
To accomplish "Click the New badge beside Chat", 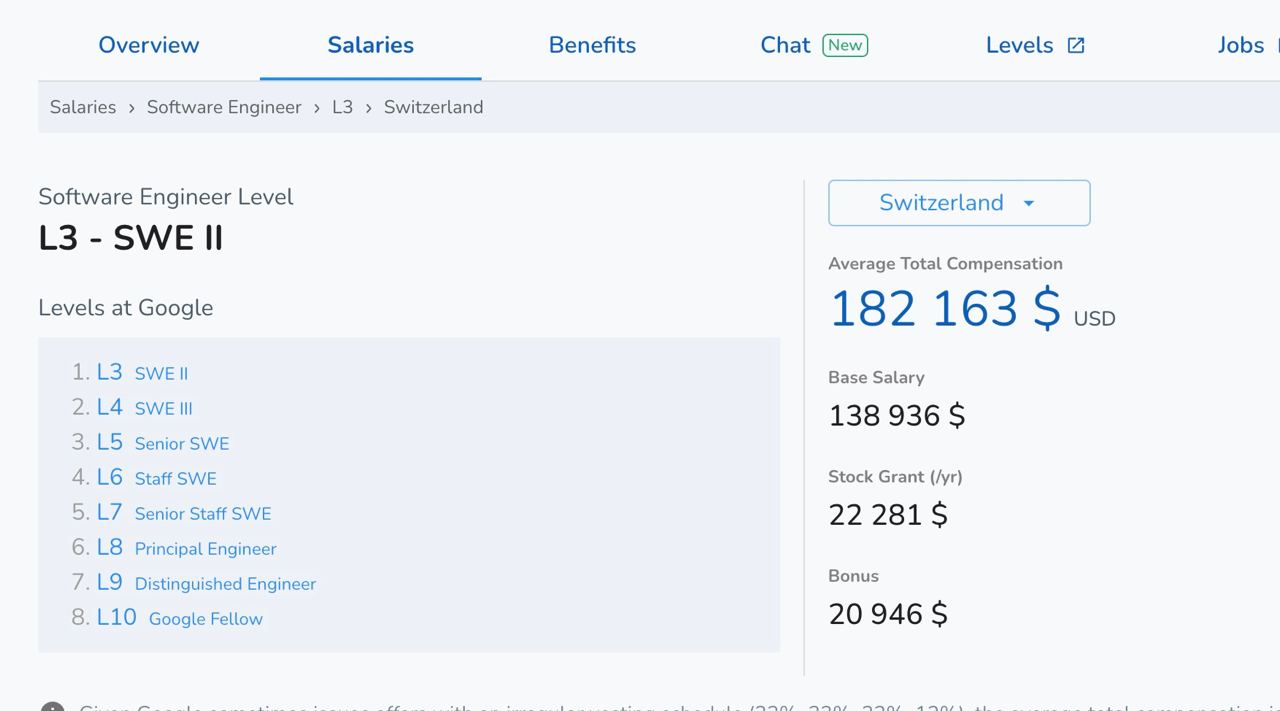I will [x=845, y=45].
